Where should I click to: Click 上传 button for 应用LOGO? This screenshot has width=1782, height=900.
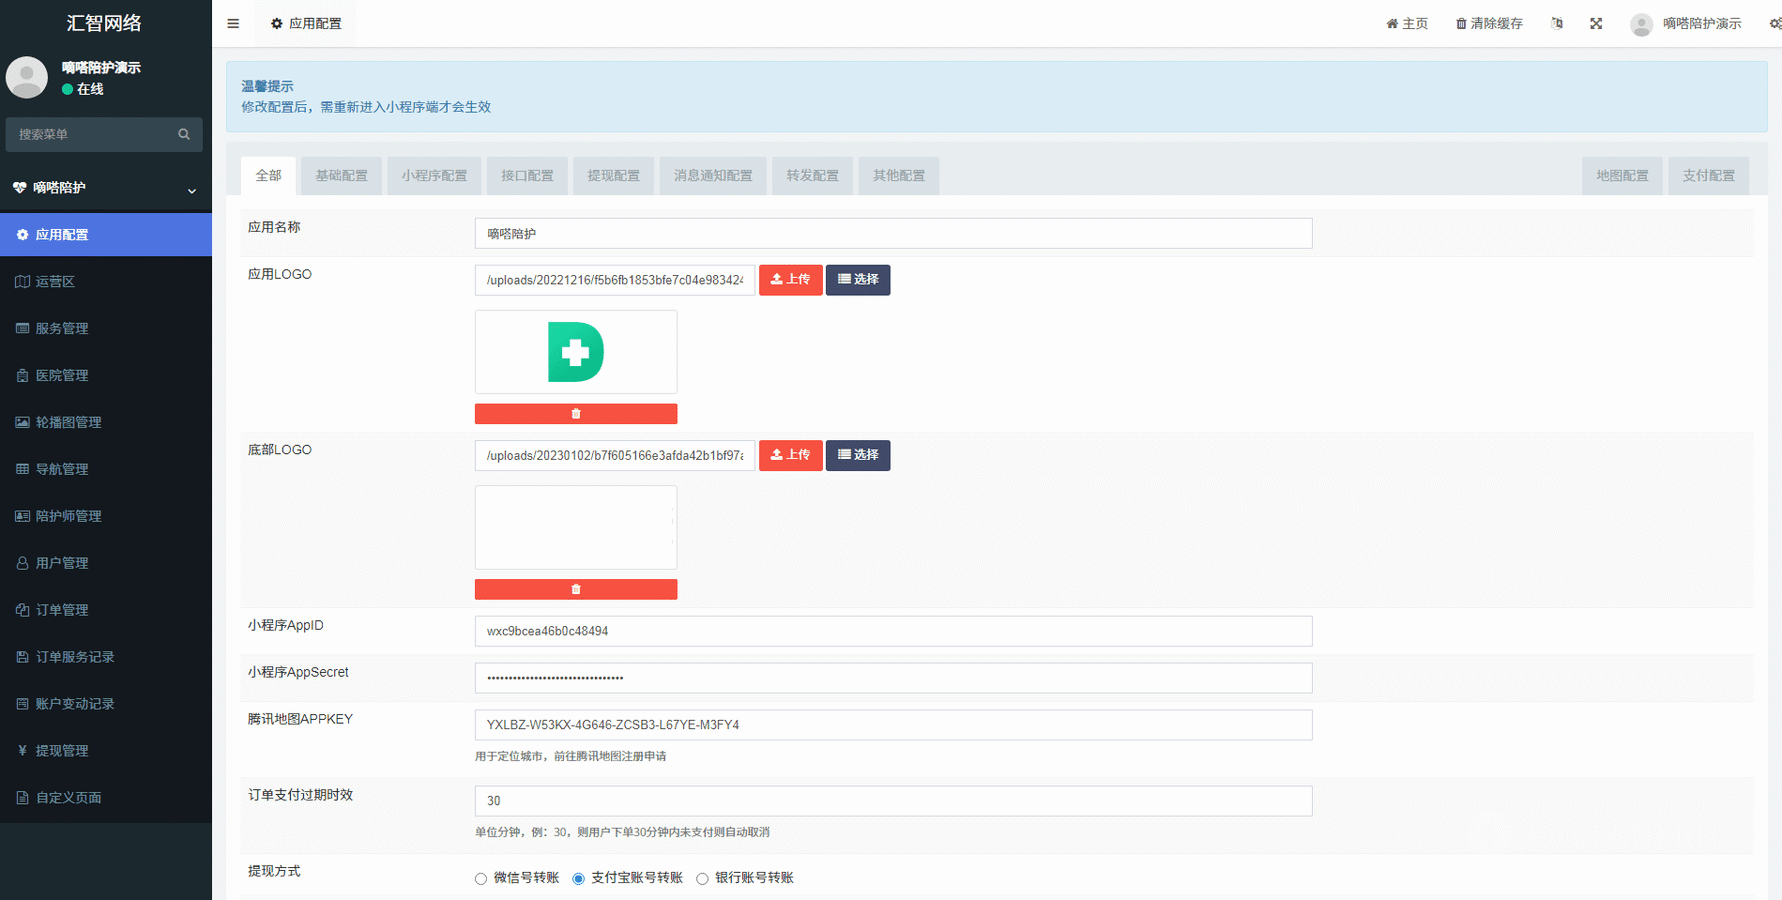790,280
